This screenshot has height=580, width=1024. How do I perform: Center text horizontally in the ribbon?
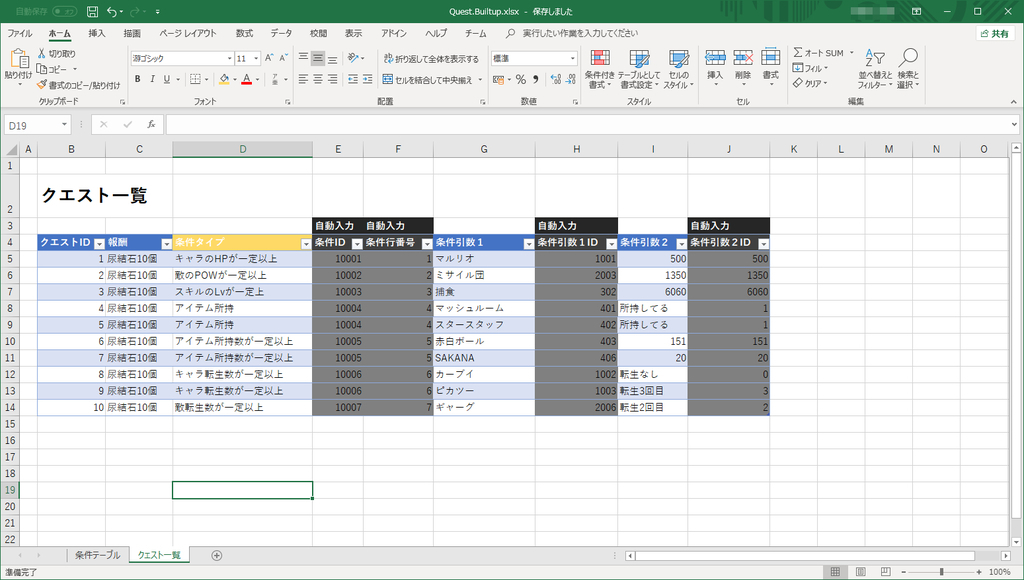[x=317, y=79]
